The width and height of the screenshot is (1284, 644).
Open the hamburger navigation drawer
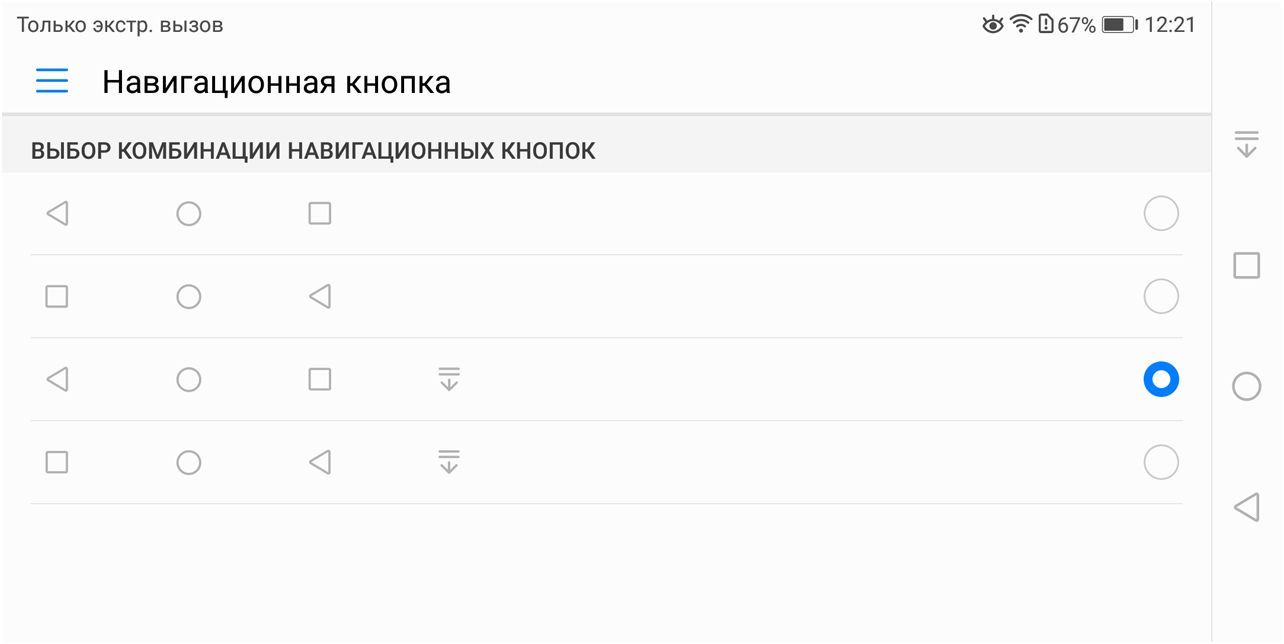point(51,81)
